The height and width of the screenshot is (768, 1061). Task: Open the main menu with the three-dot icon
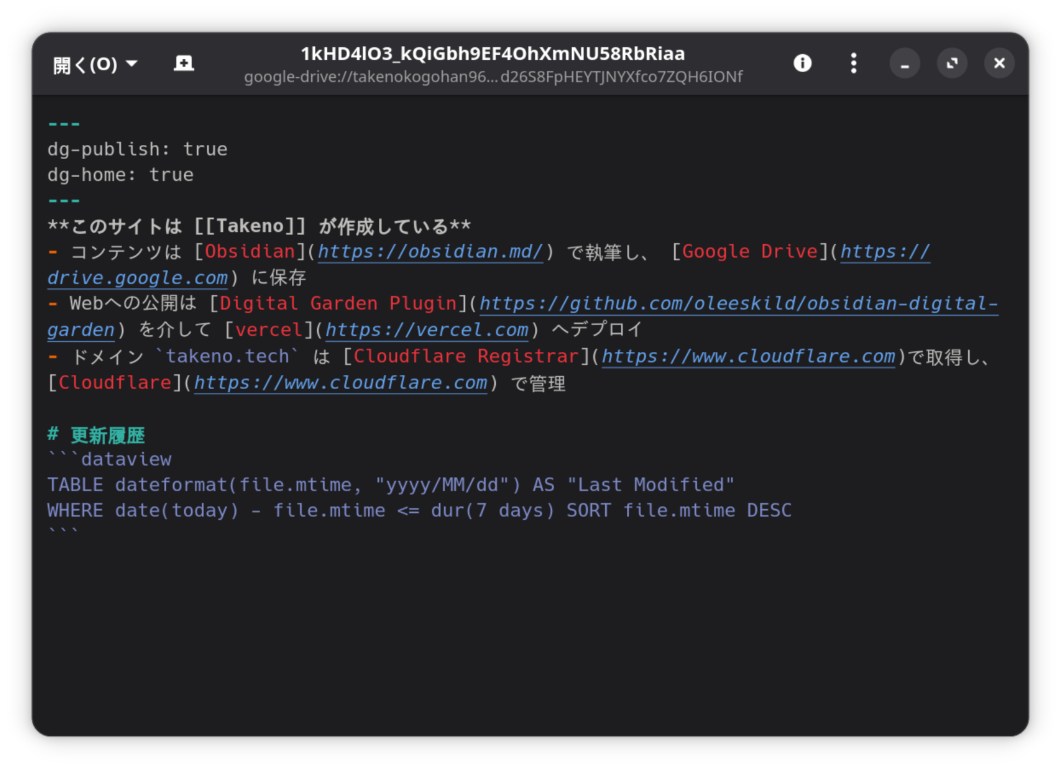853,63
